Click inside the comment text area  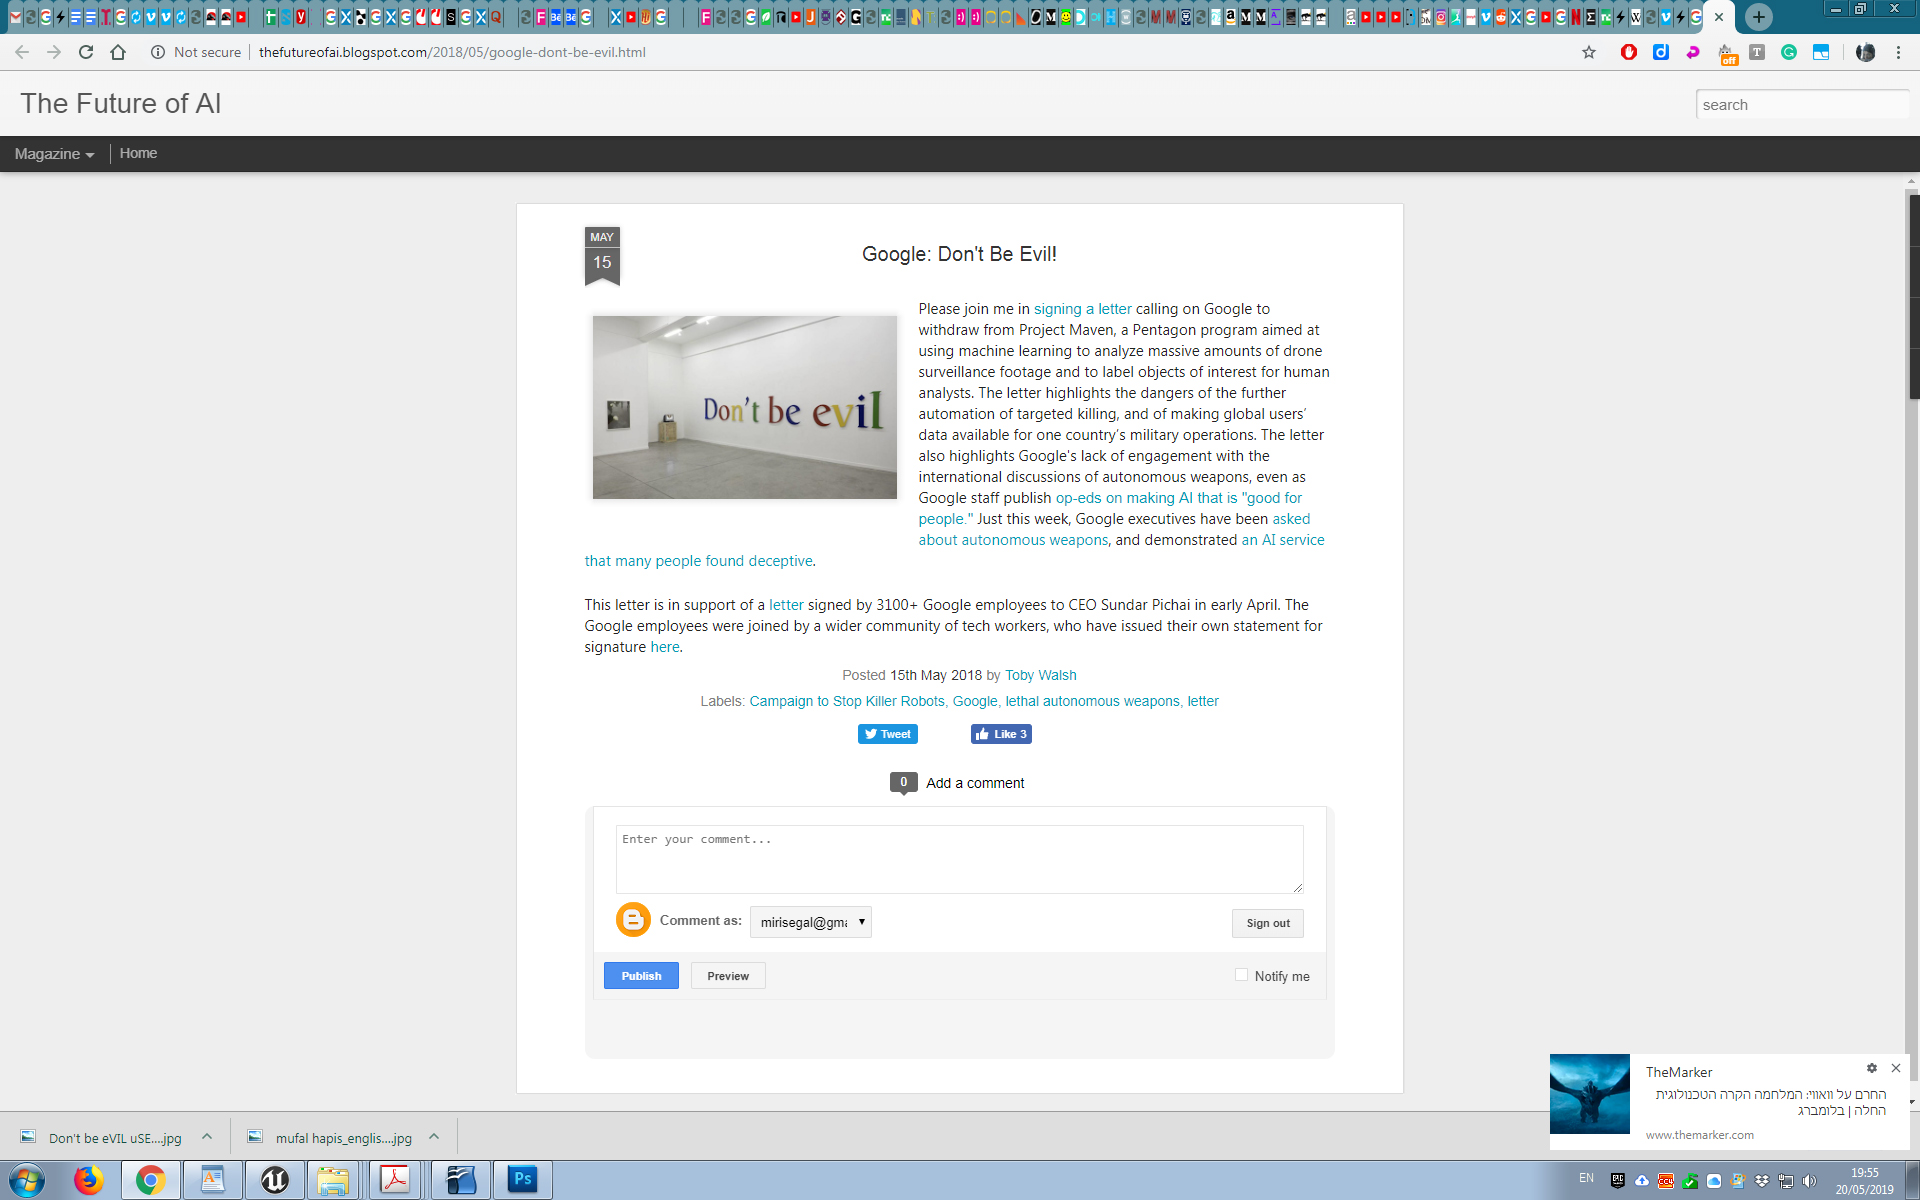pos(958,859)
